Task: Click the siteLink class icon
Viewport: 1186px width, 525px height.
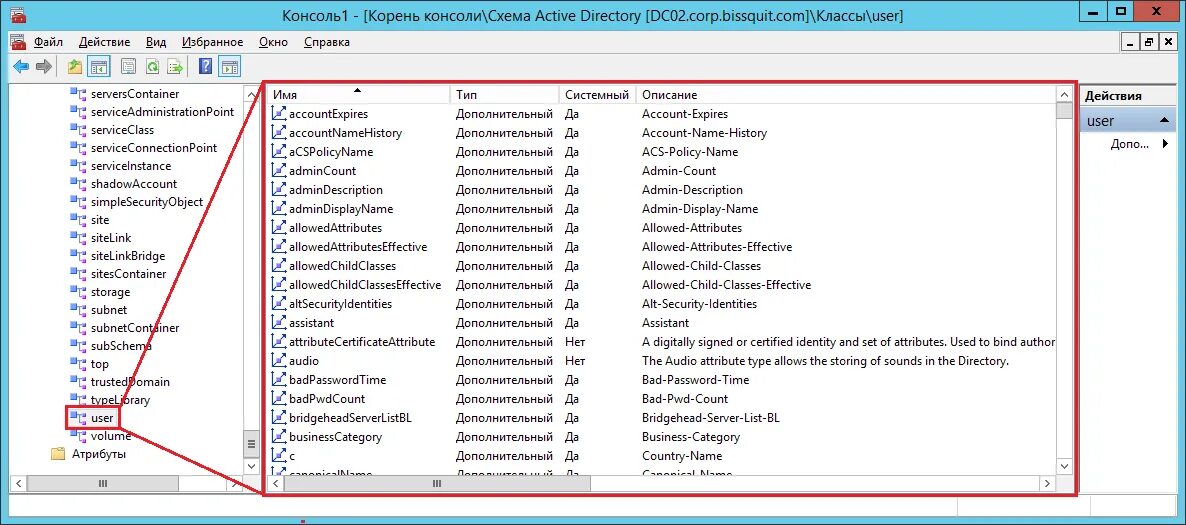Action: click(x=79, y=238)
